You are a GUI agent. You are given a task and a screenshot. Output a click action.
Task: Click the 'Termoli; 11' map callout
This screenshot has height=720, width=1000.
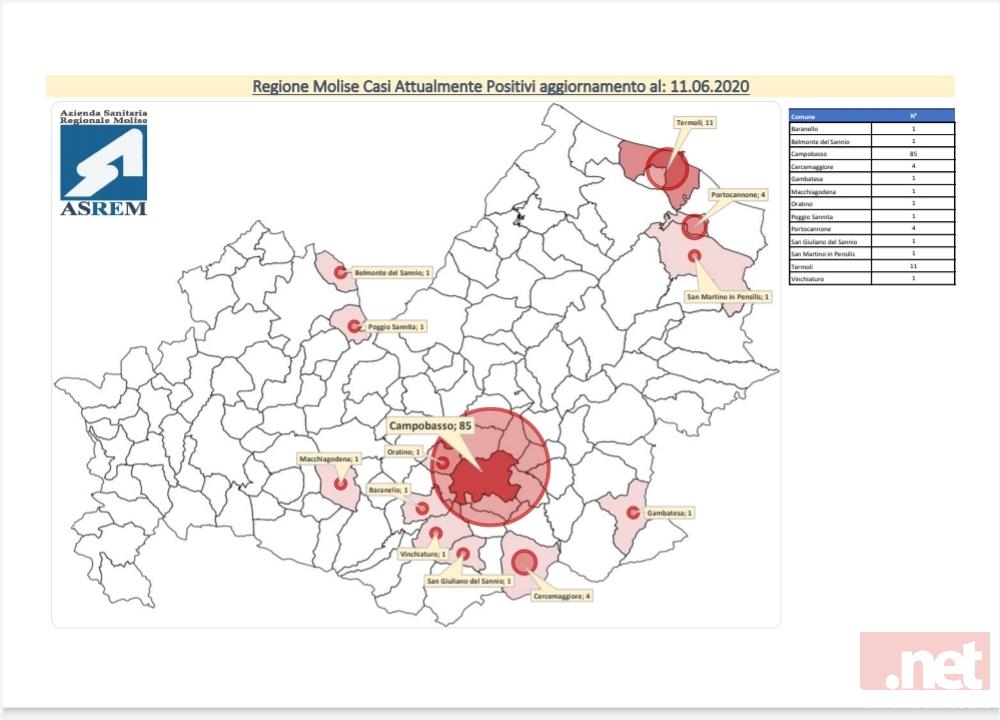[695, 122]
